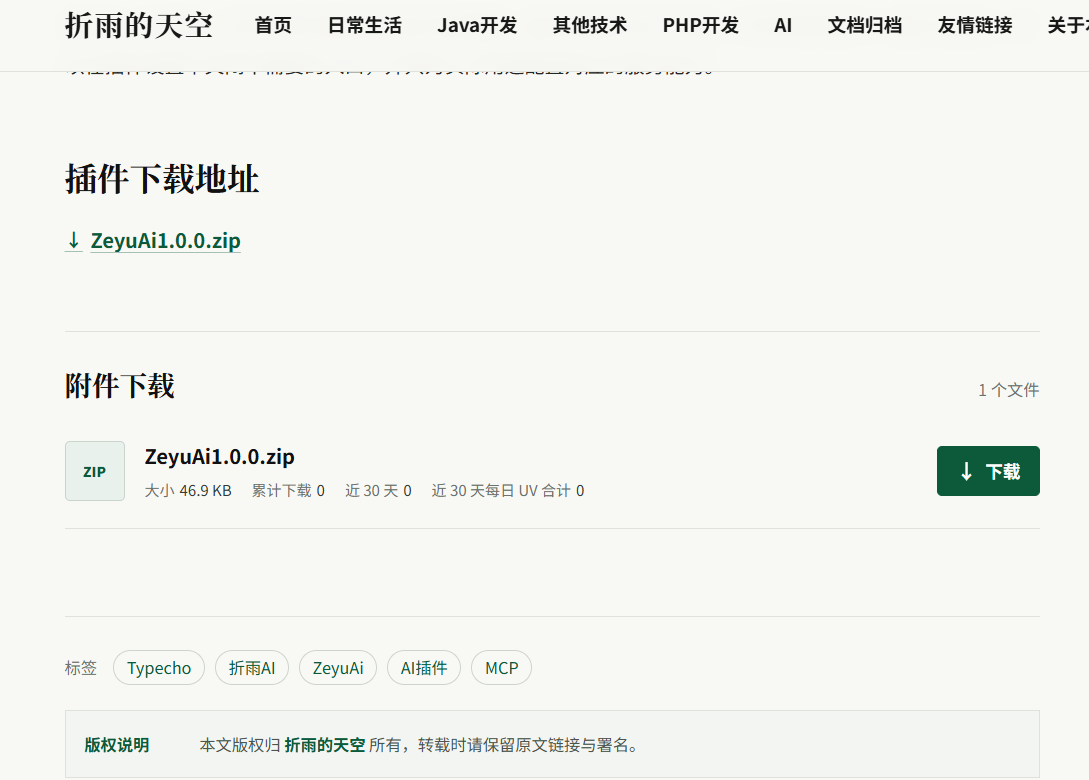Click 折雨的天空 link in the copyright notice

tap(325, 745)
